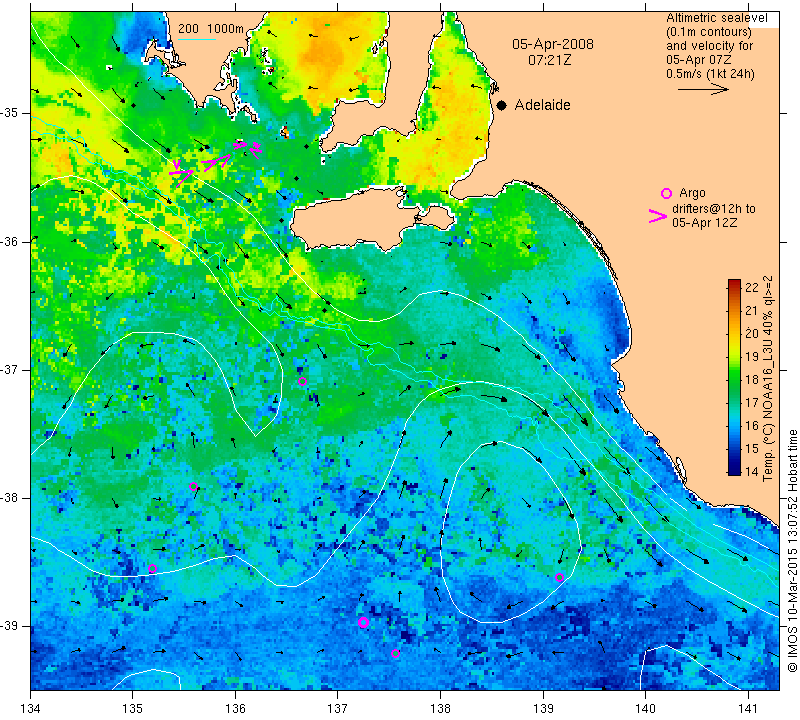Click the '05-Apr 12Z' legend text

coord(704,223)
